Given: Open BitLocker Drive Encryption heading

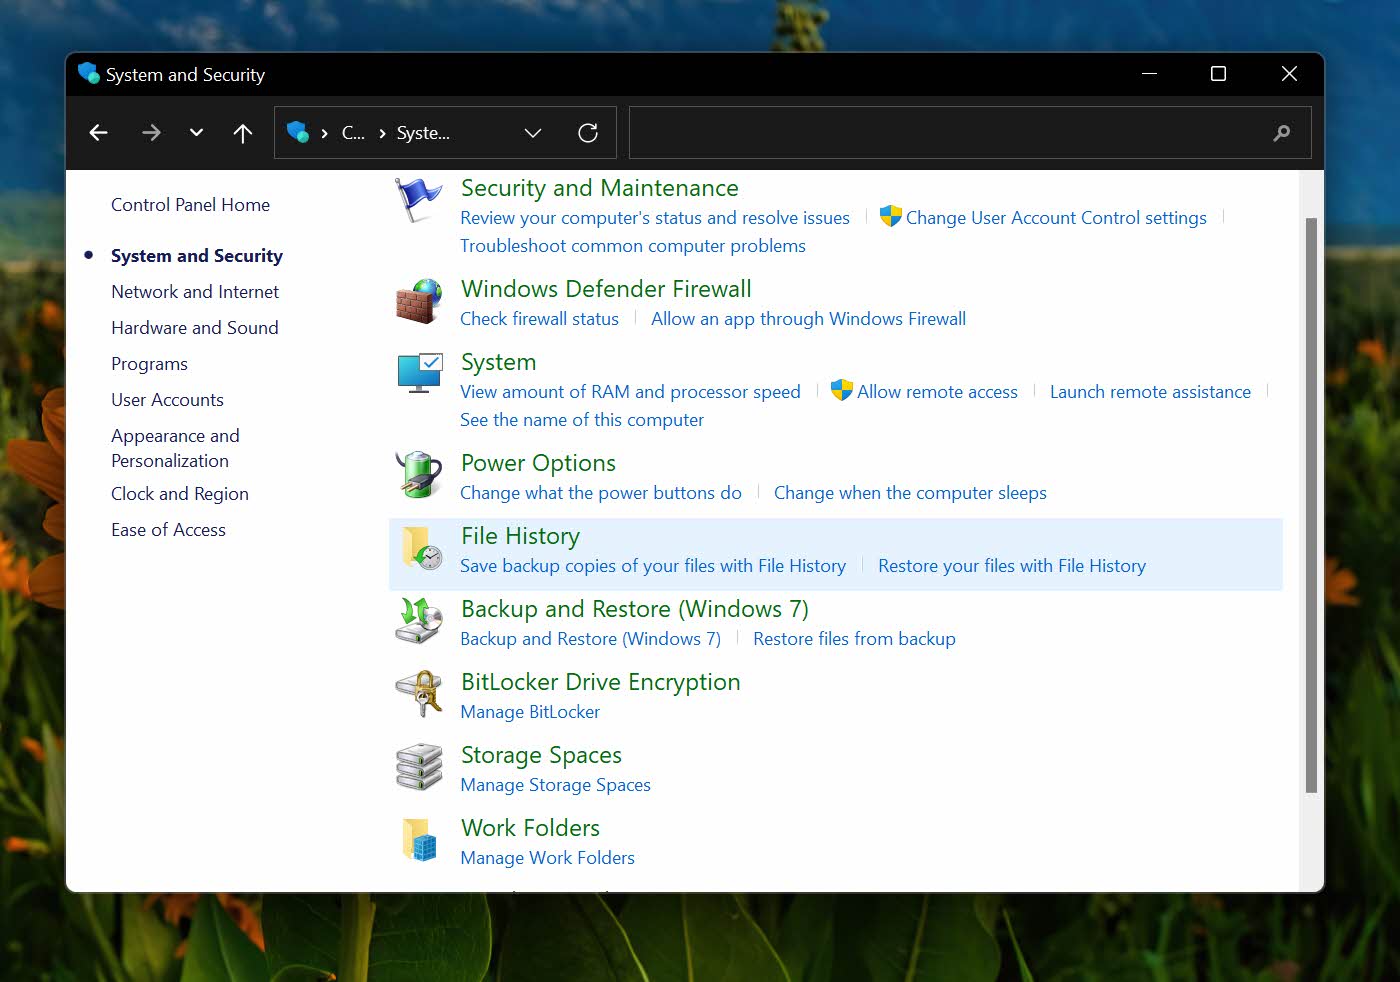Looking at the screenshot, I should [x=601, y=682].
